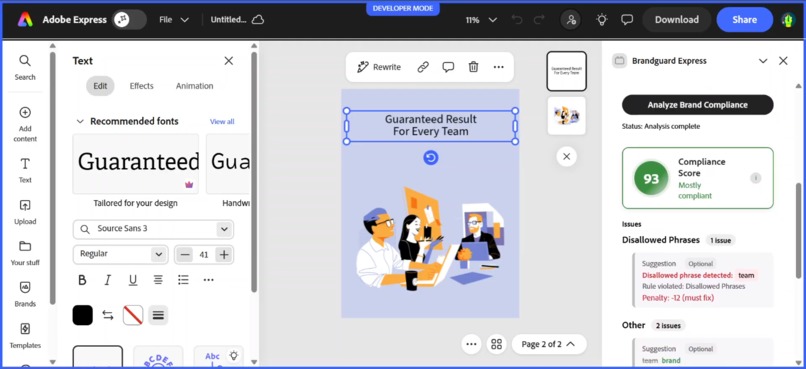Toggle the switch next to Adobe Express
806x369 pixels.
(x=129, y=20)
